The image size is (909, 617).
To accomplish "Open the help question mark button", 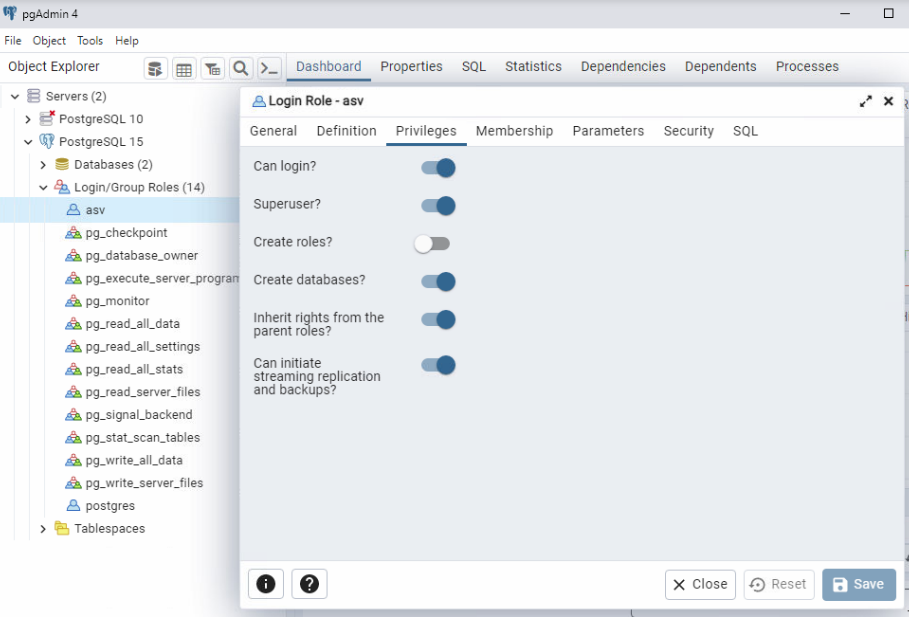I will coord(309,584).
